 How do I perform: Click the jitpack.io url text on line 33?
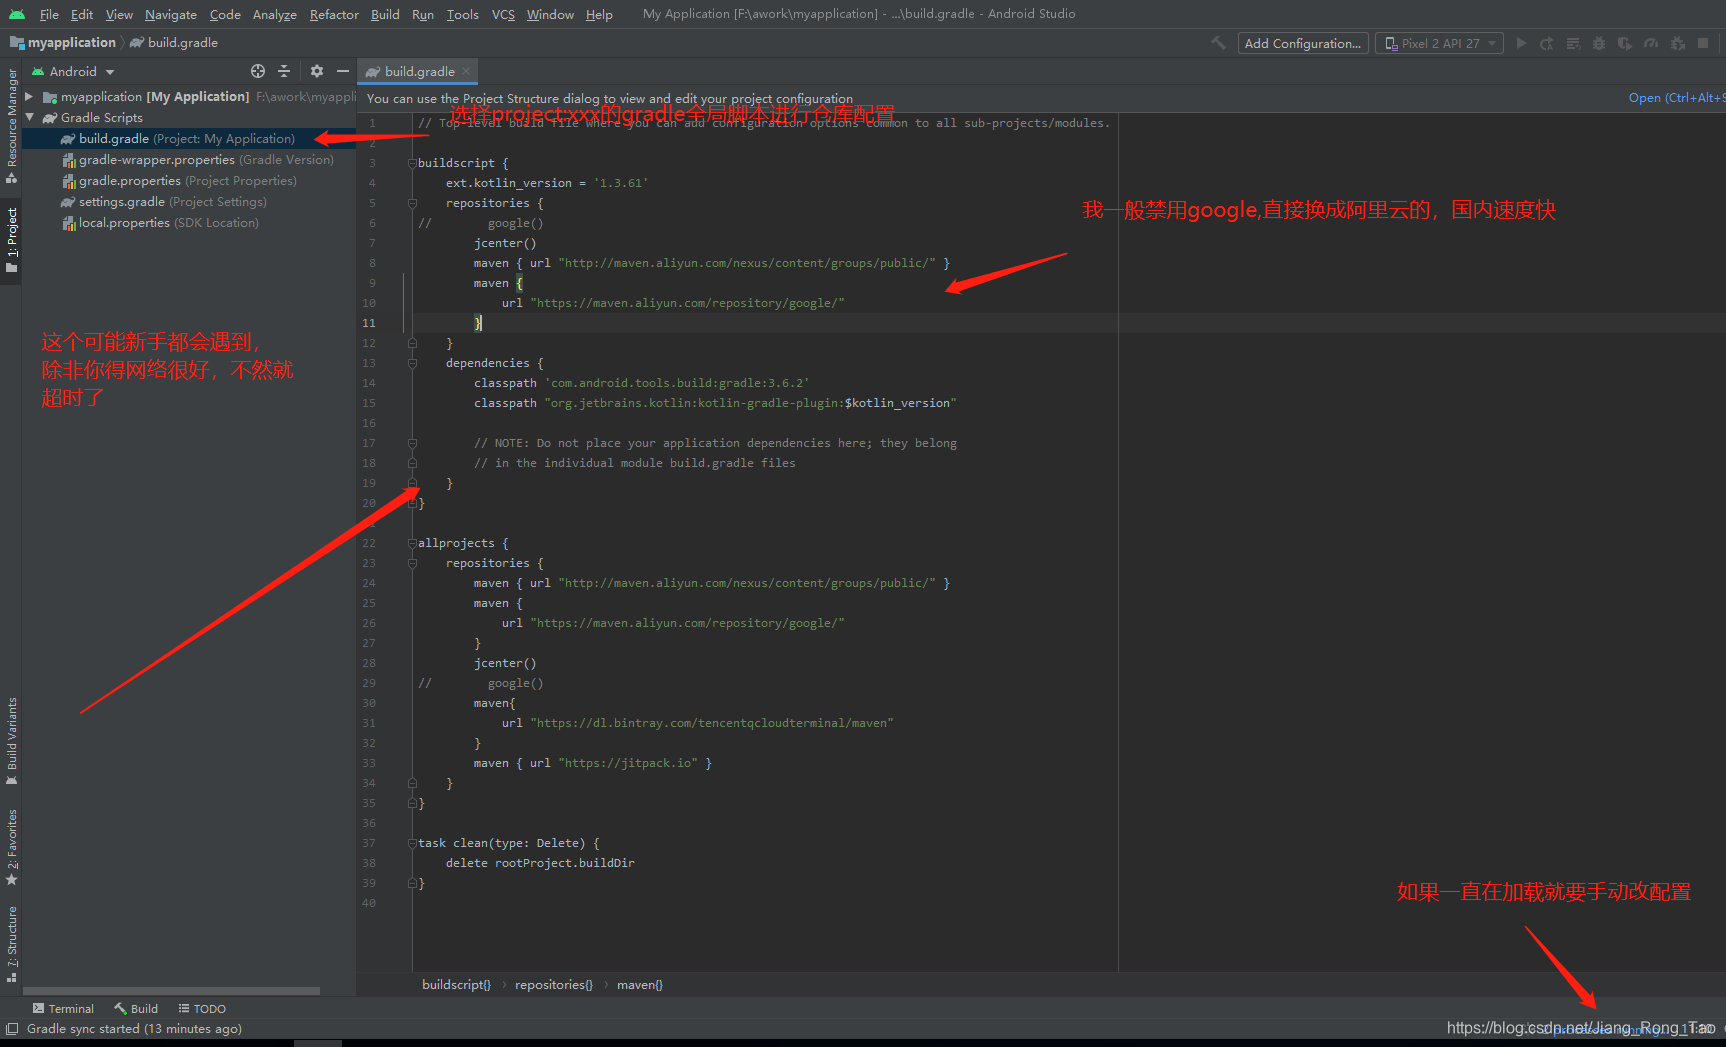coord(627,763)
